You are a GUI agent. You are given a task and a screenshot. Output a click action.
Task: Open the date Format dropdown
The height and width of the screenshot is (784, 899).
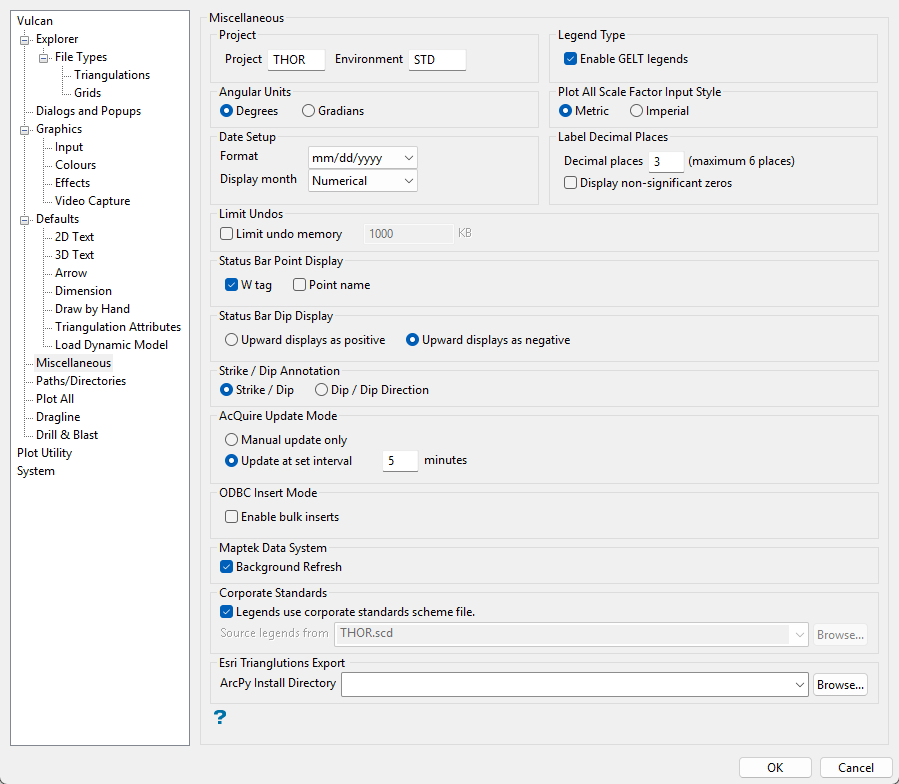coord(363,158)
